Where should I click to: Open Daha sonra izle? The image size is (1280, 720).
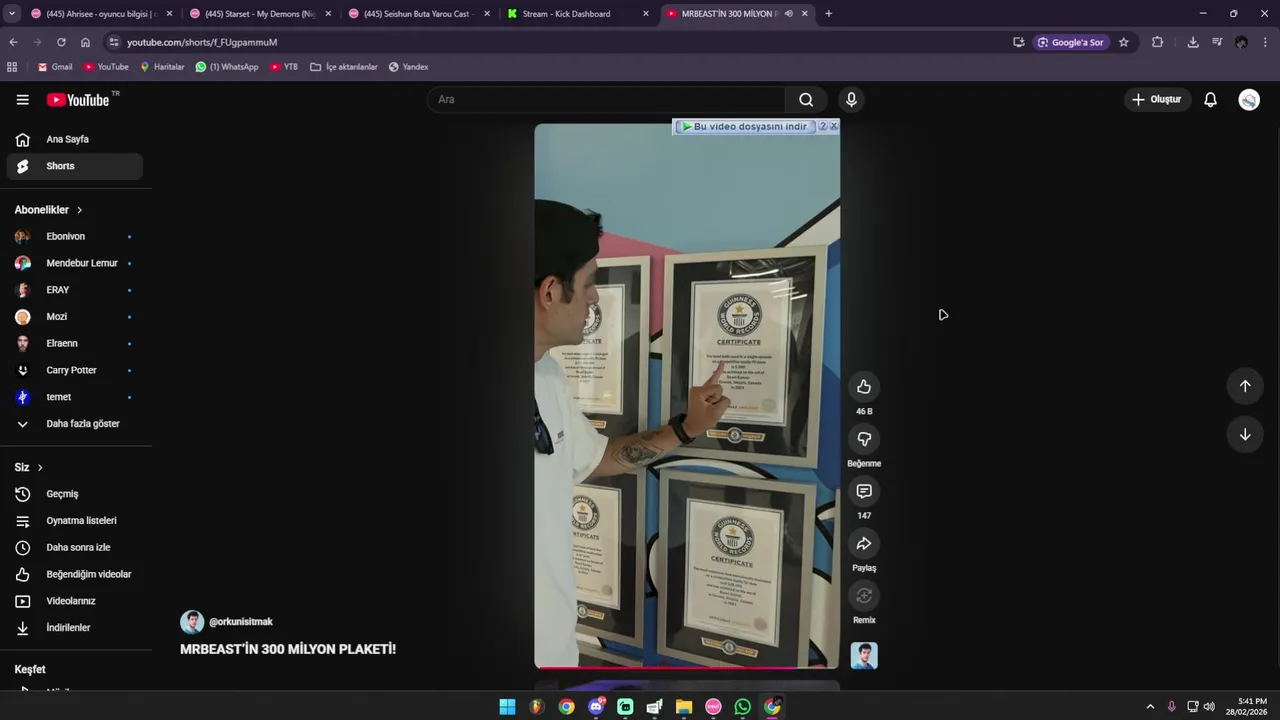coord(76,548)
